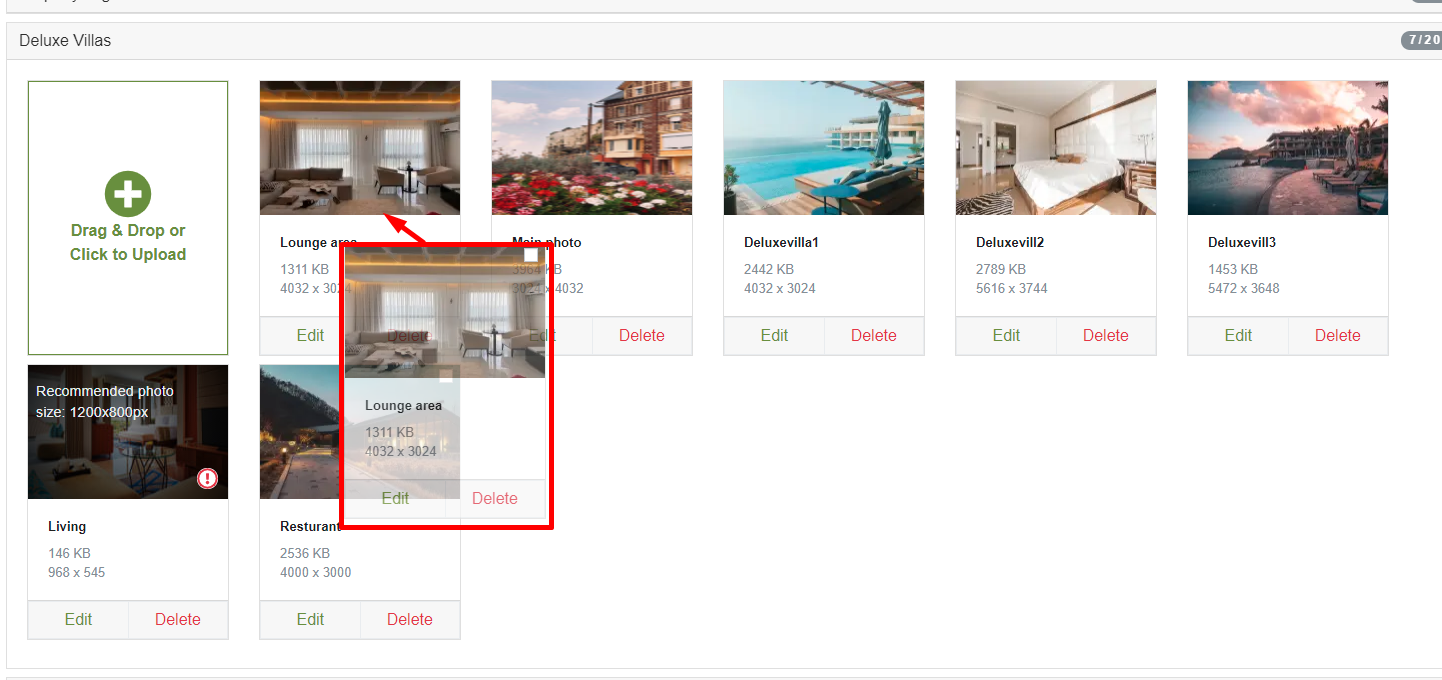
Task: Edit the Deluxevilla1 photo
Action: (x=774, y=336)
